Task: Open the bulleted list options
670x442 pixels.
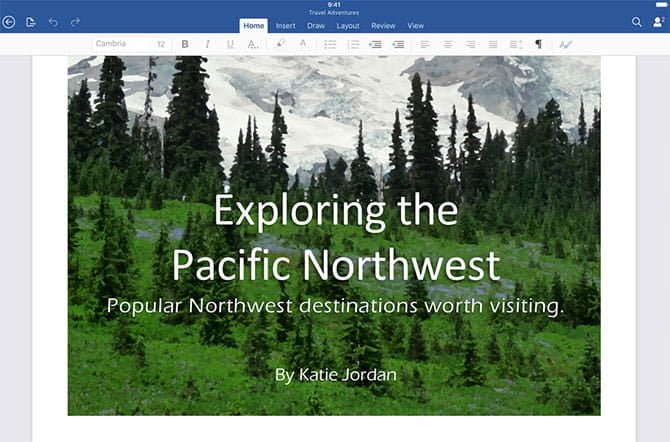Action: [x=331, y=44]
